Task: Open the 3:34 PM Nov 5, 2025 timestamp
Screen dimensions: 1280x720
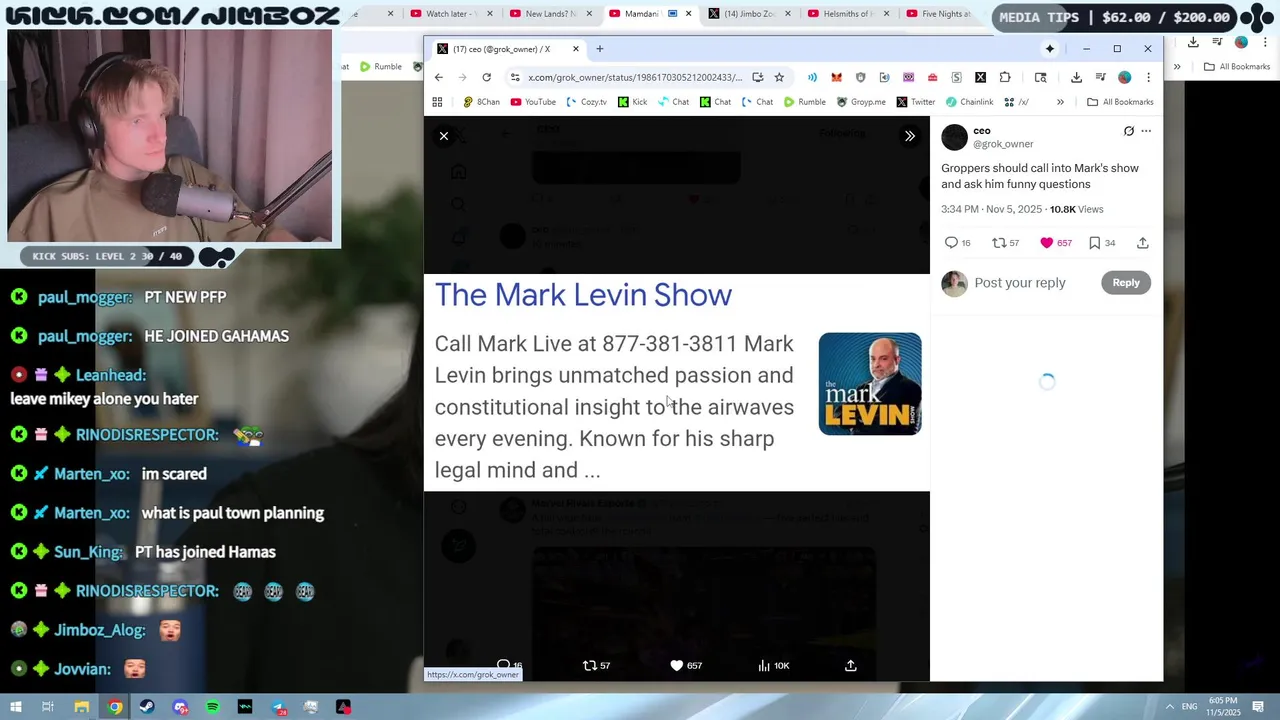Action: click(992, 209)
